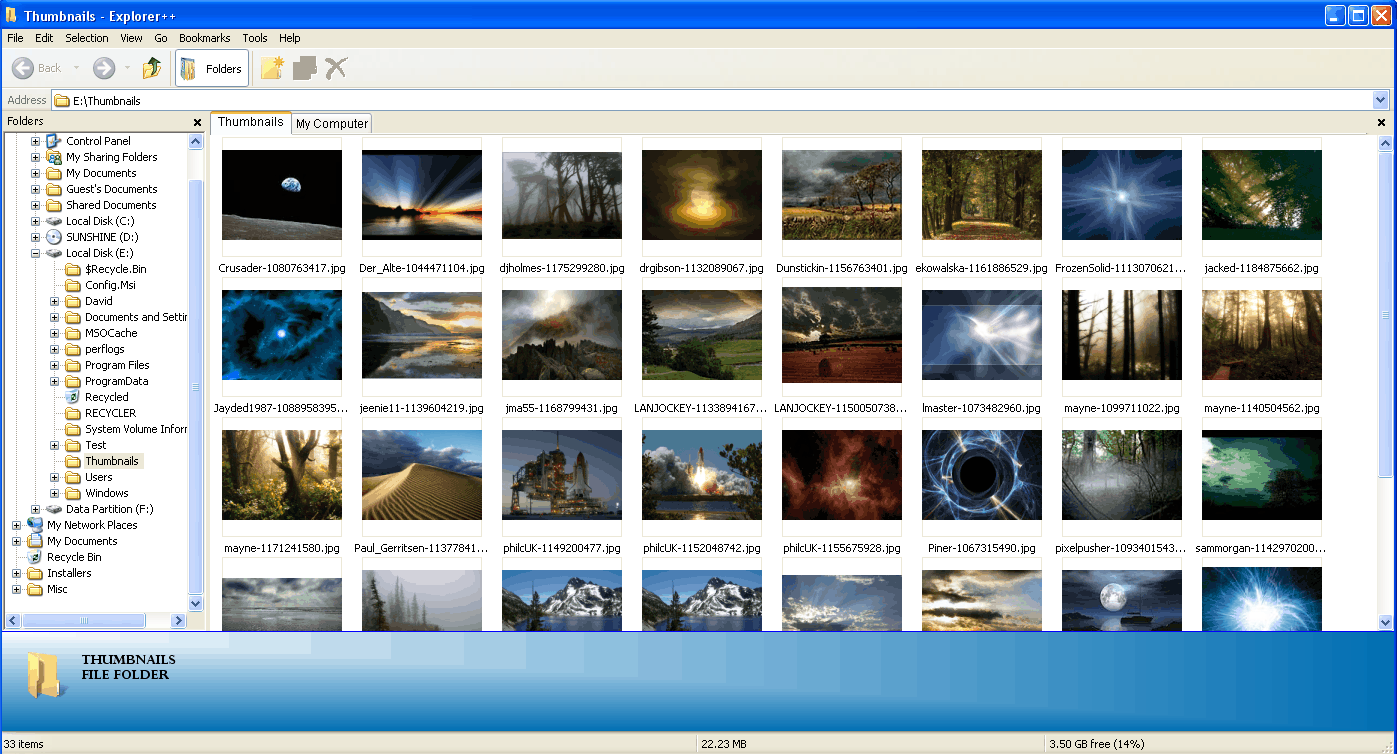Open the File menu
The width and height of the screenshot is (1397, 754).
coord(15,38)
